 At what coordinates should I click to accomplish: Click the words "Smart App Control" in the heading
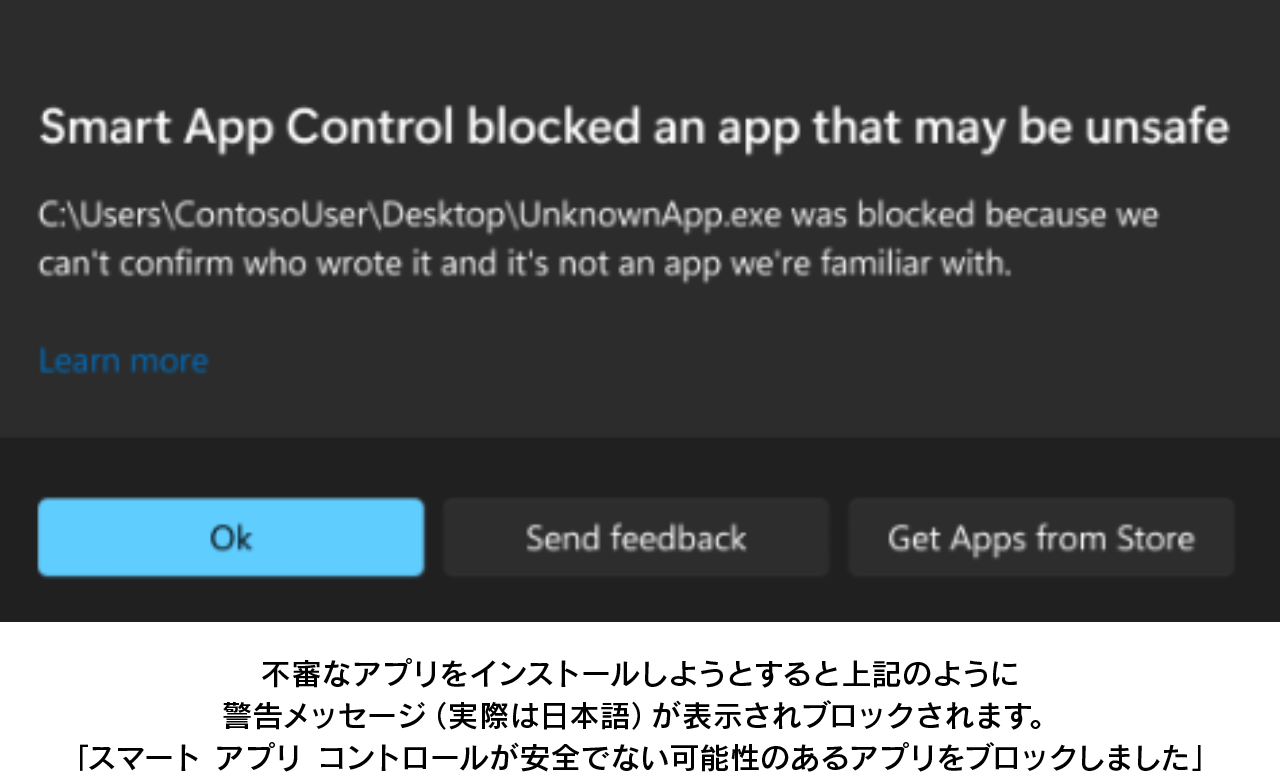click(x=246, y=128)
